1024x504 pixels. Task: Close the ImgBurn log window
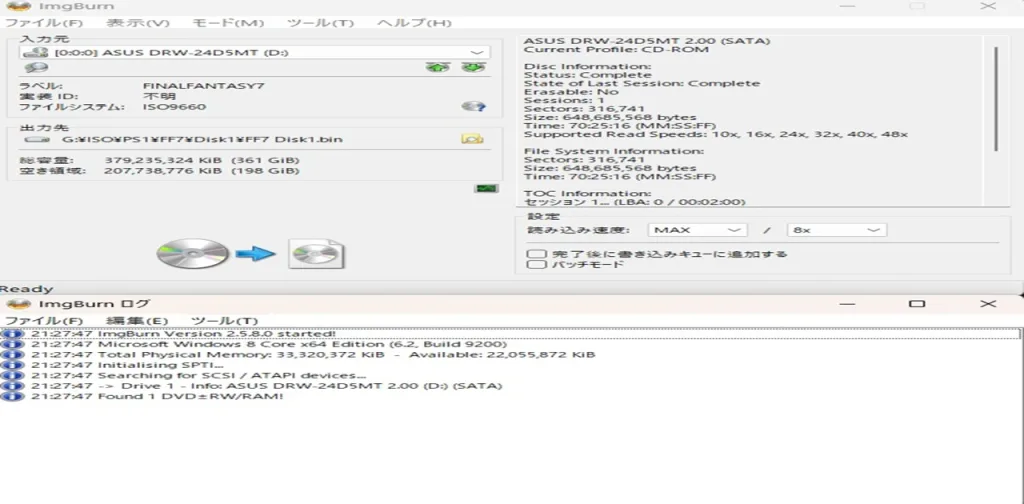988,304
